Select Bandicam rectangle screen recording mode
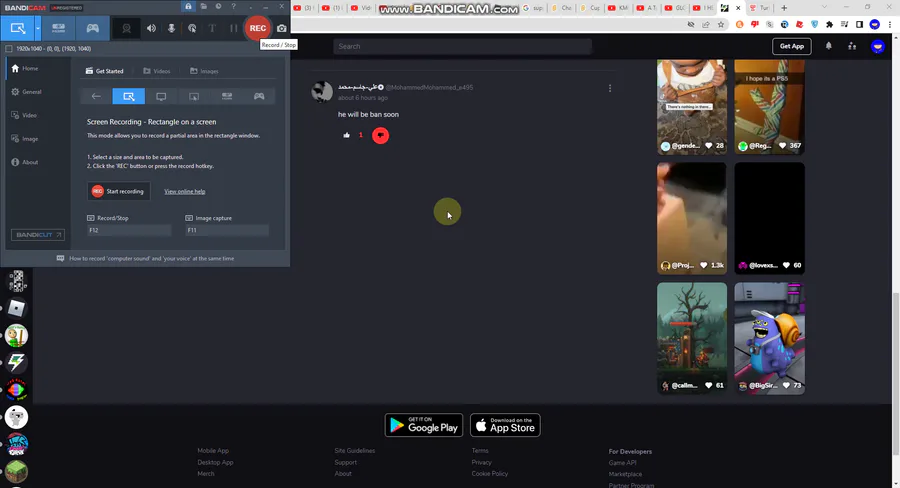This screenshot has height=488, width=900. pyautogui.click(x=17, y=28)
